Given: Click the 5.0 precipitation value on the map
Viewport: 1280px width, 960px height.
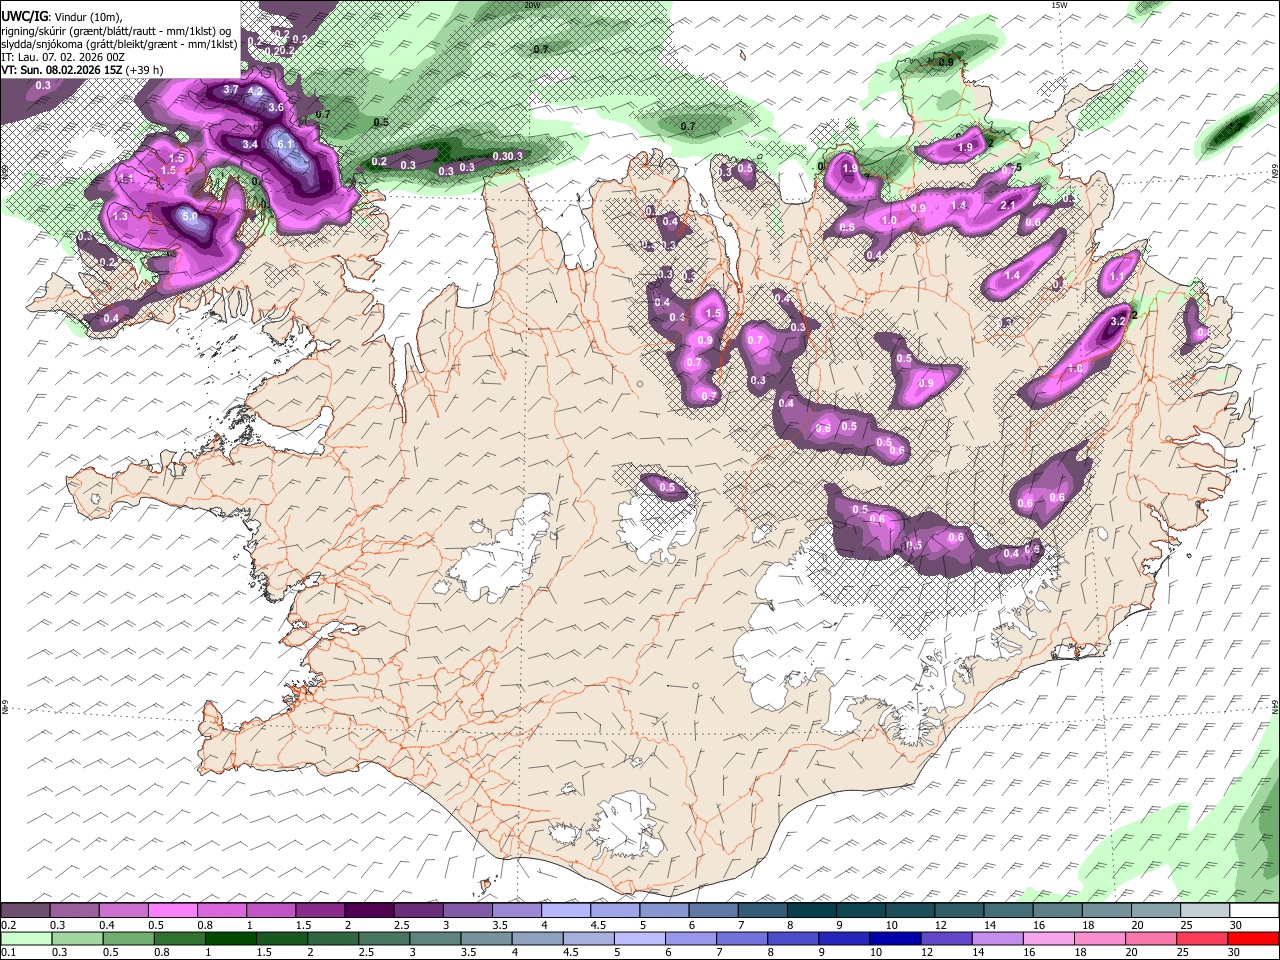Looking at the screenshot, I should coord(191,215).
